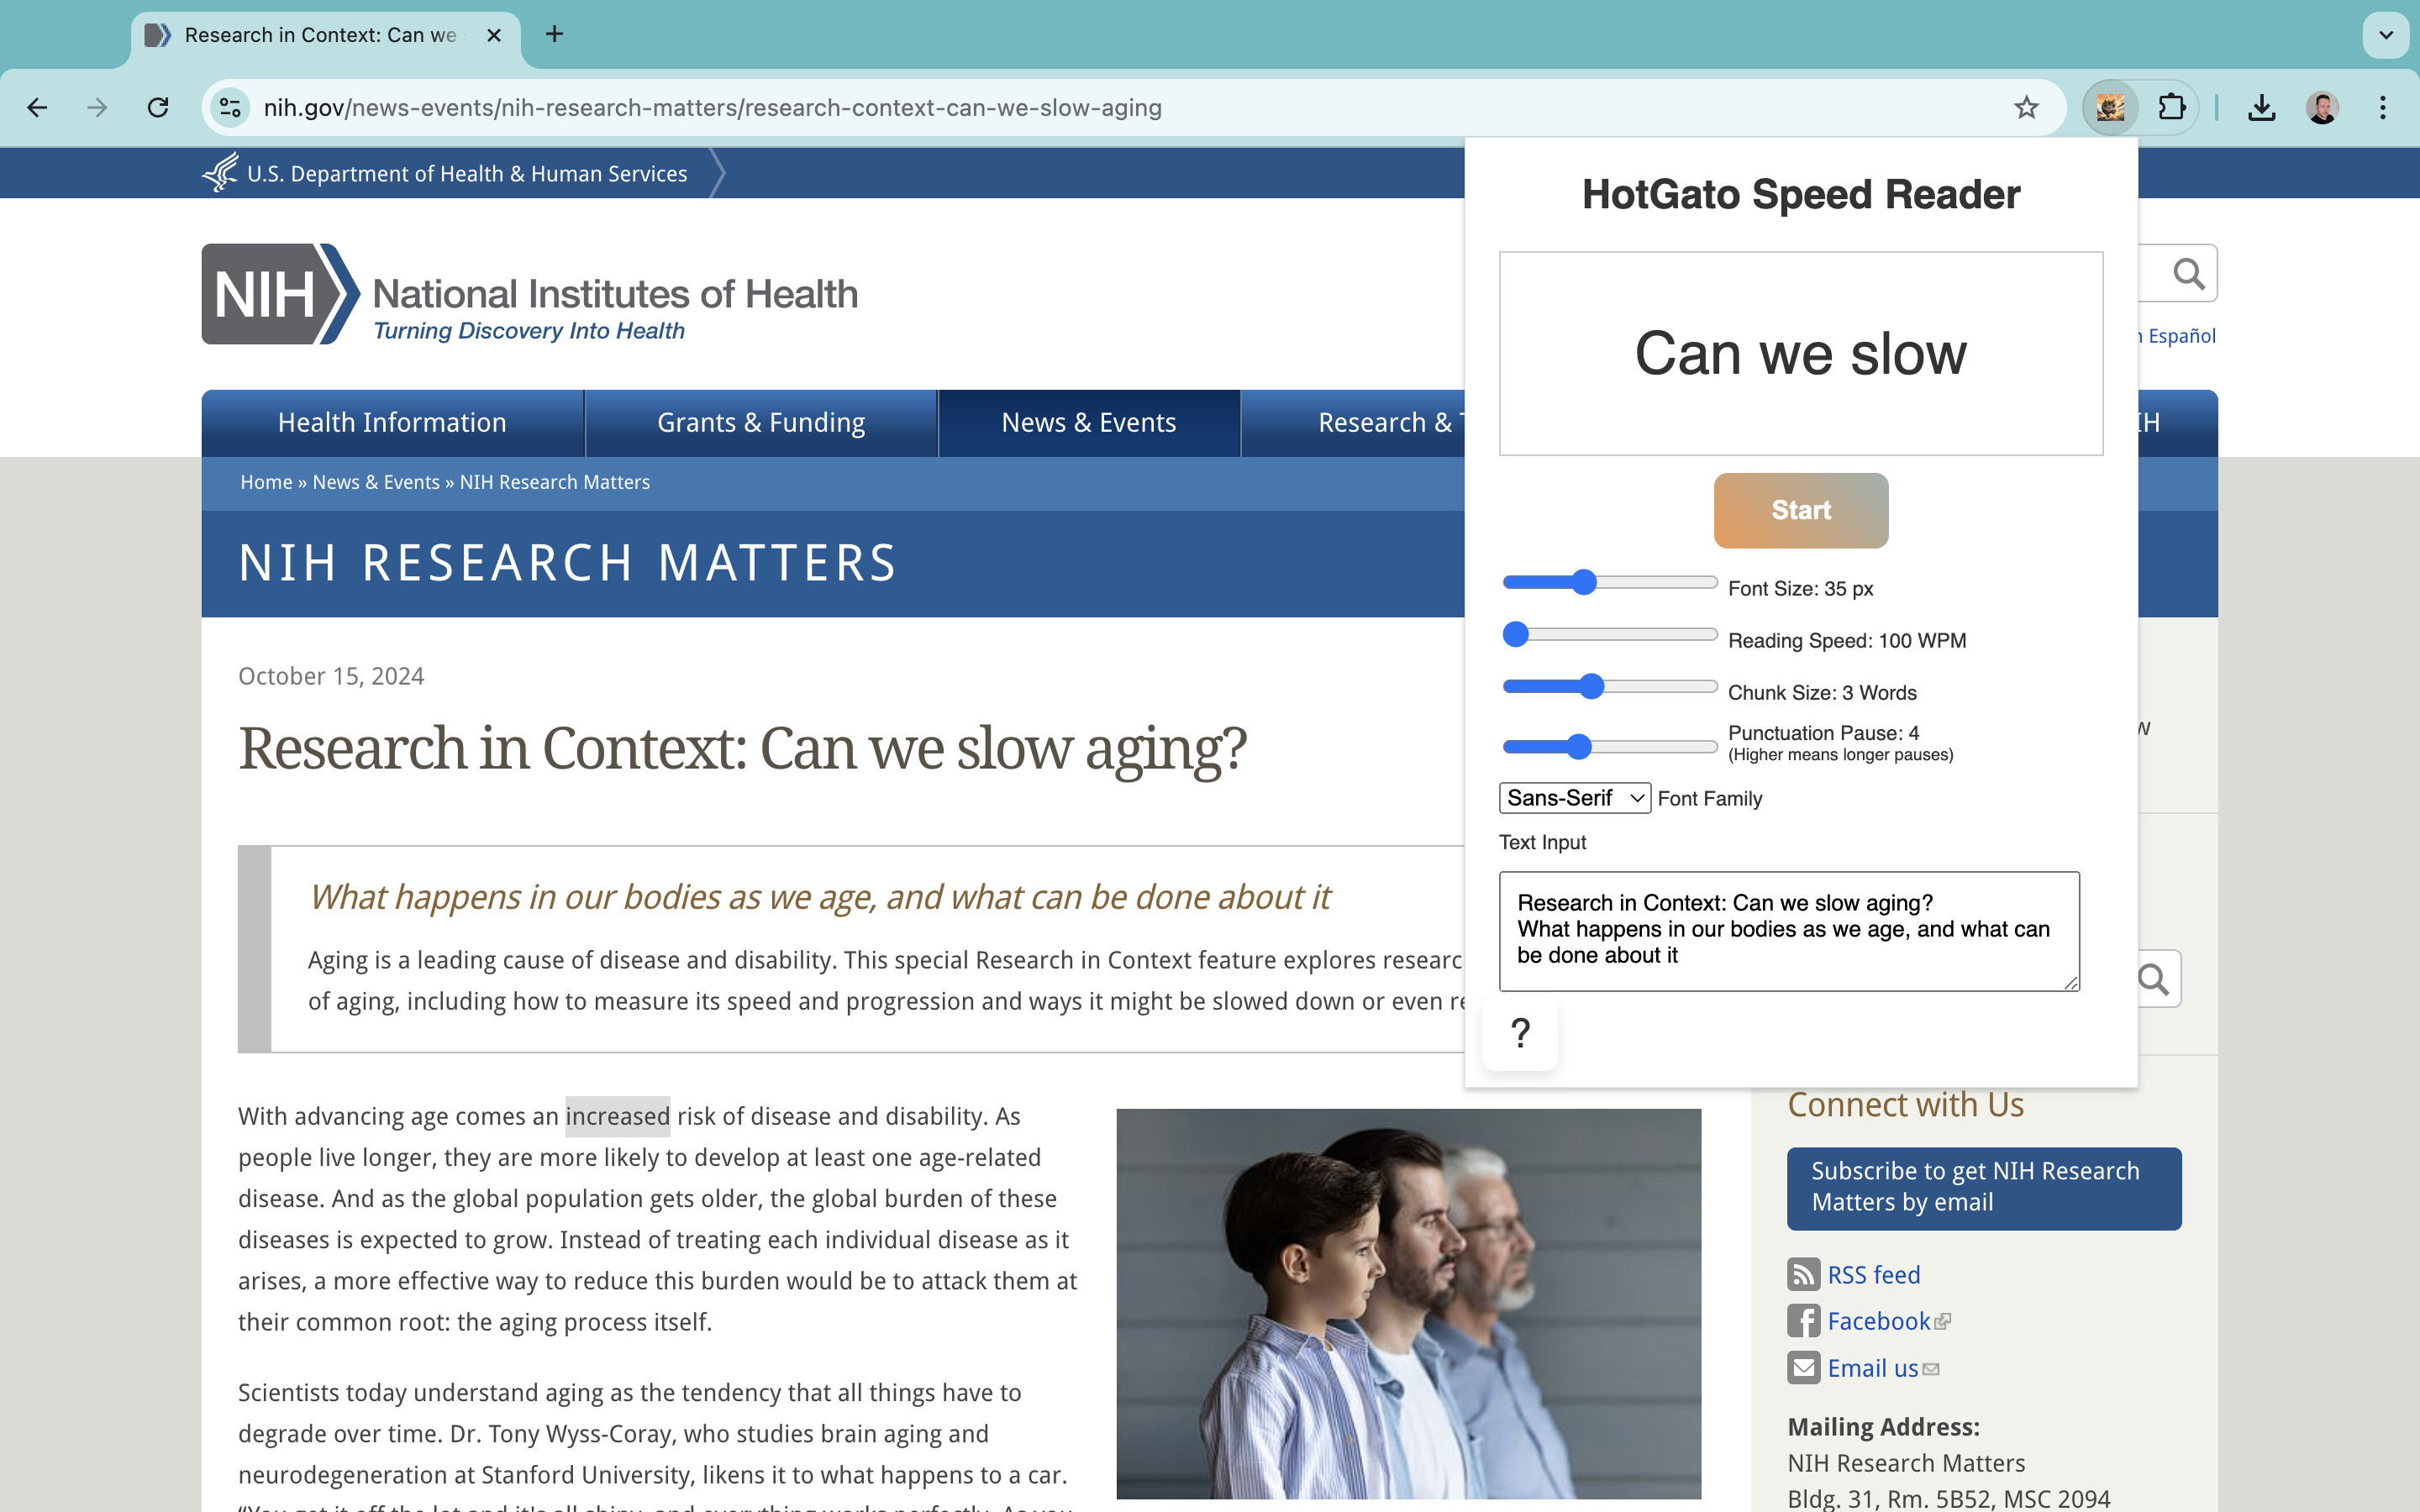The height and width of the screenshot is (1512, 2420).
Task: Open the Downloads icon
Action: [x=2262, y=107]
